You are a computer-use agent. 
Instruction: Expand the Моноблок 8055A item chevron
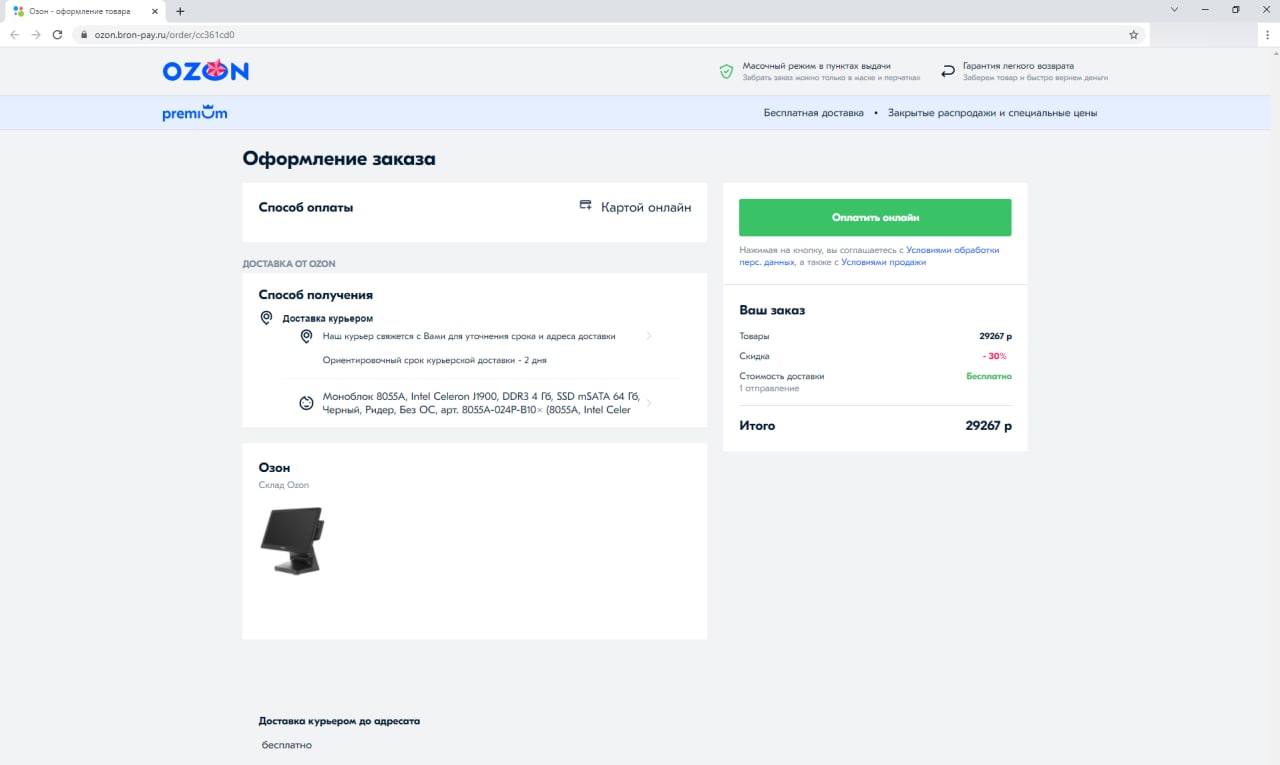(649, 403)
